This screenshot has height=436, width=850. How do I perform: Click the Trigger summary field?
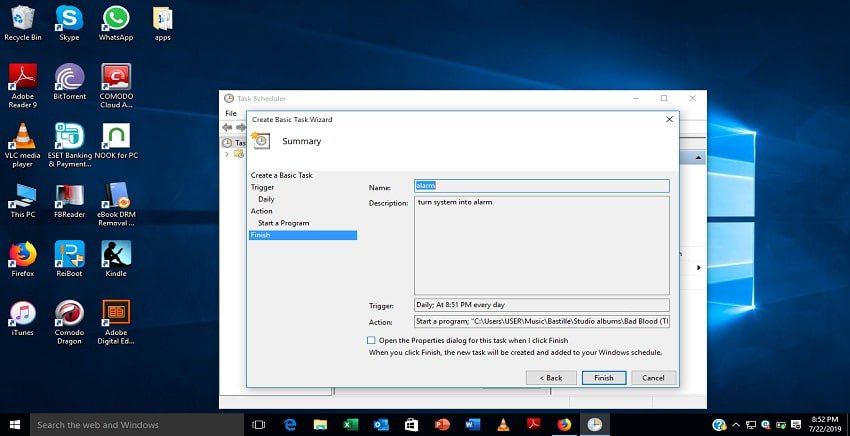click(x=542, y=305)
